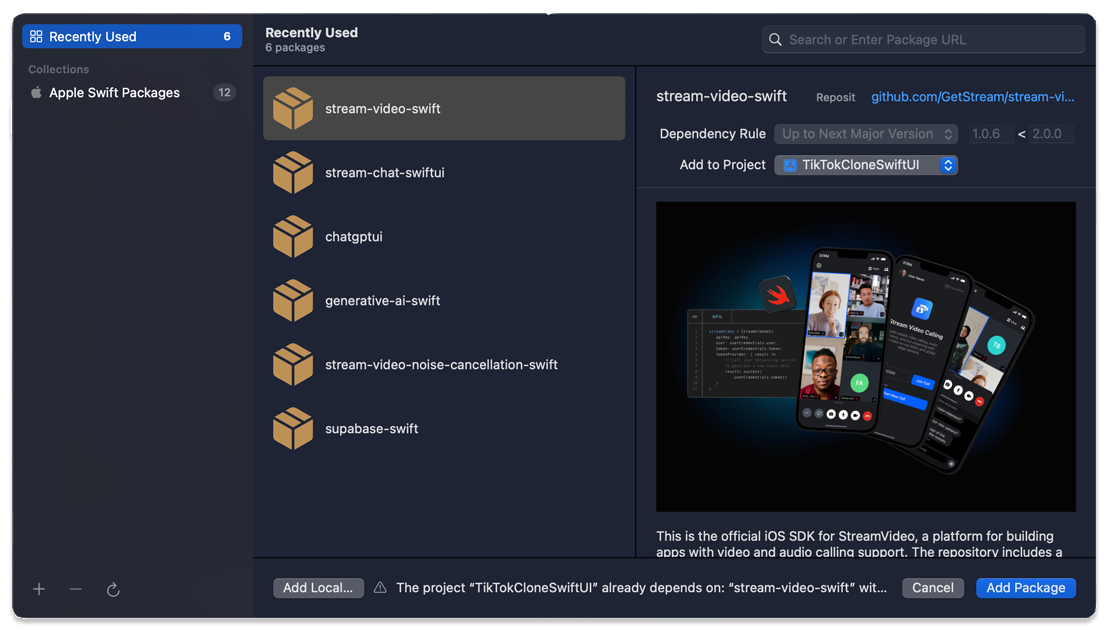Select the generative-ai-swift package icon

tap(292, 300)
